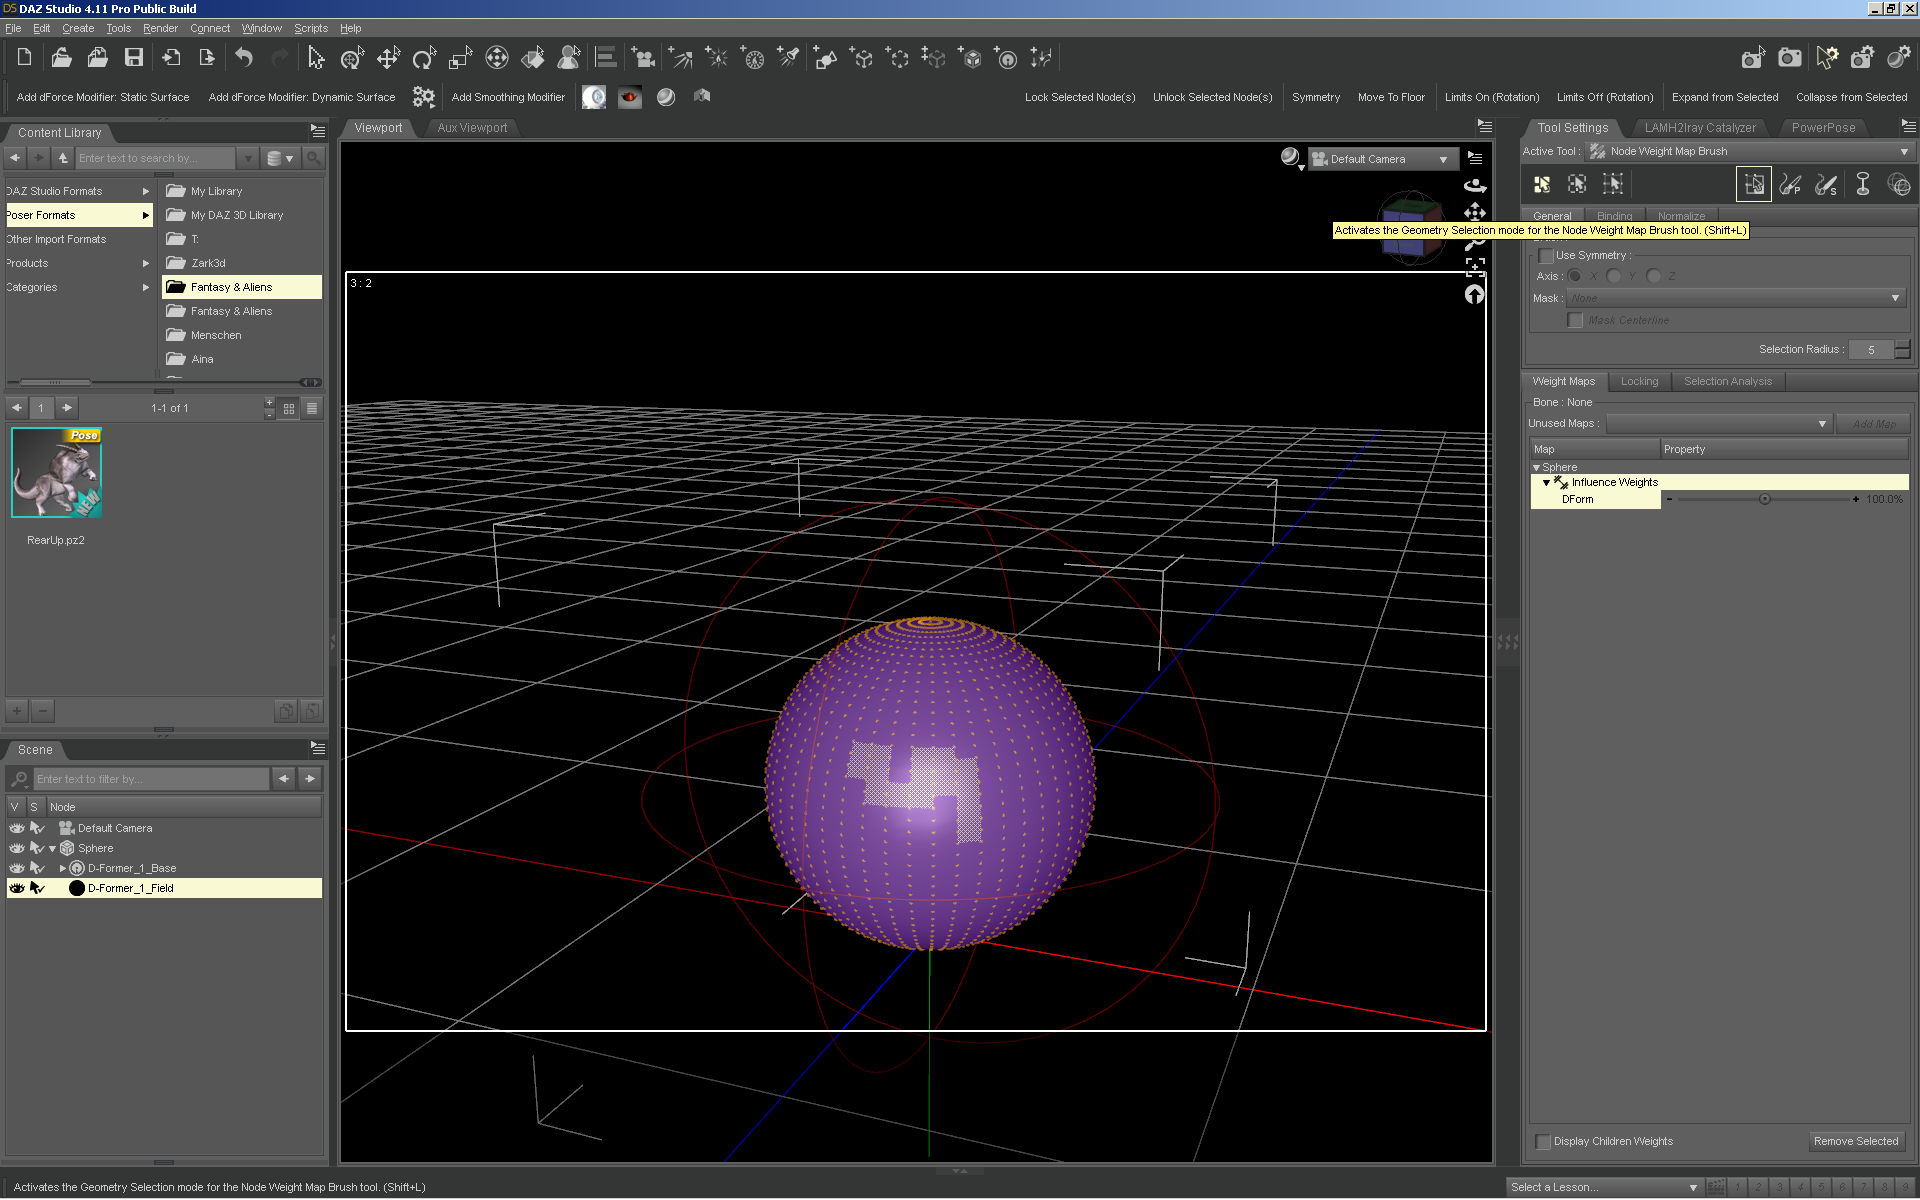Select the Node Selection arrow tool
This screenshot has height=1200, width=1920.
coord(316,58)
